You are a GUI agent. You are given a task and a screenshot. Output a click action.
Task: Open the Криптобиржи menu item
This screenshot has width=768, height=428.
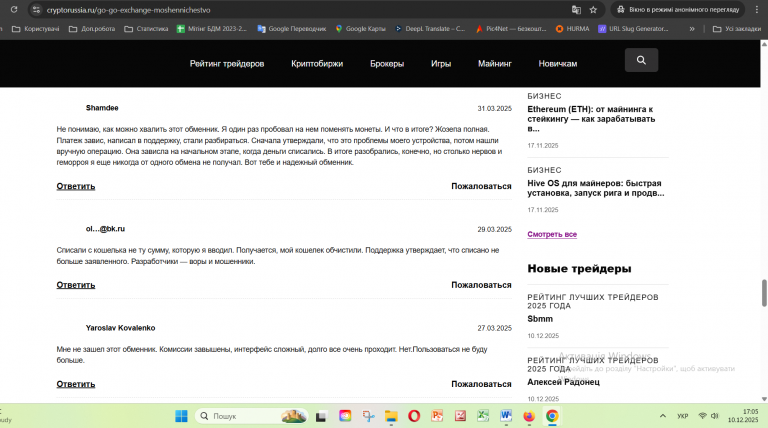click(317, 64)
